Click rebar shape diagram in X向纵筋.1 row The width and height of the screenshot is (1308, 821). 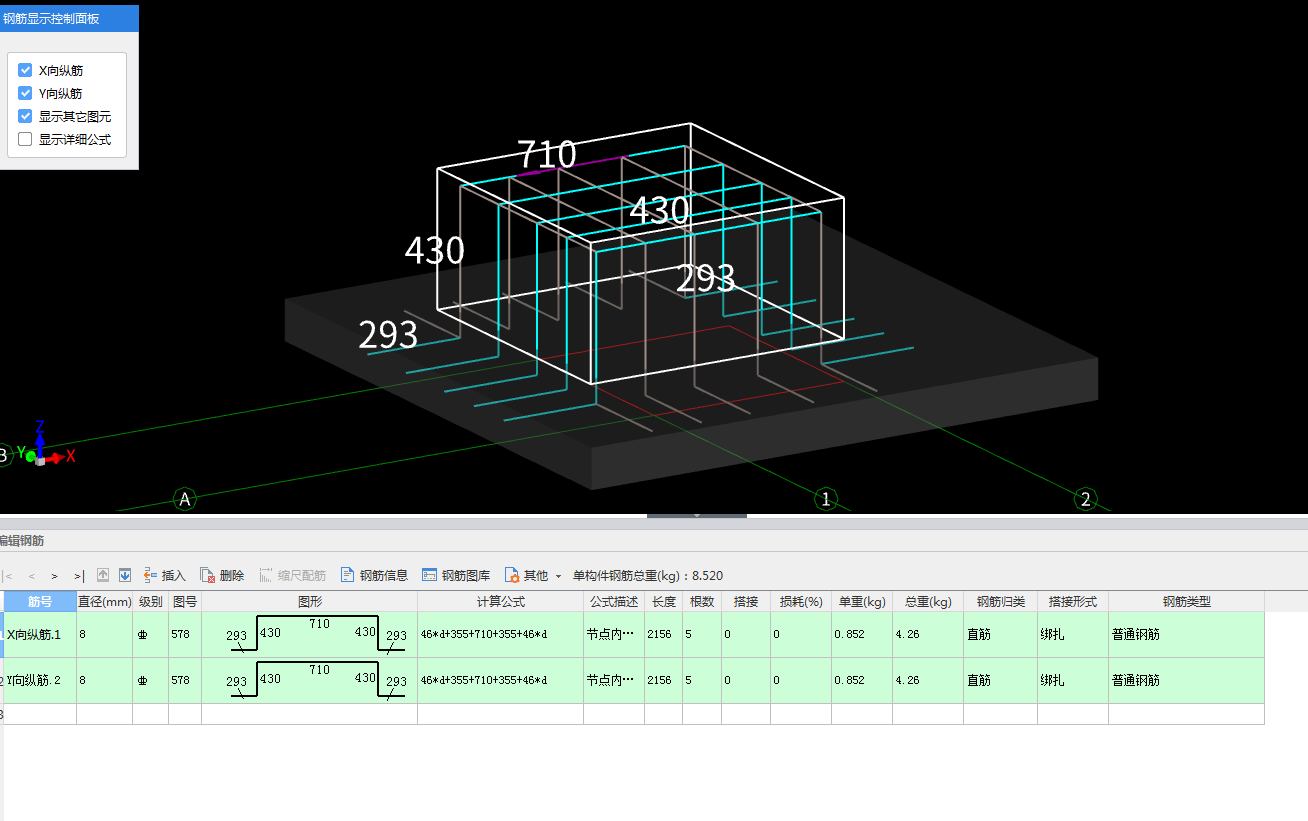coord(310,634)
